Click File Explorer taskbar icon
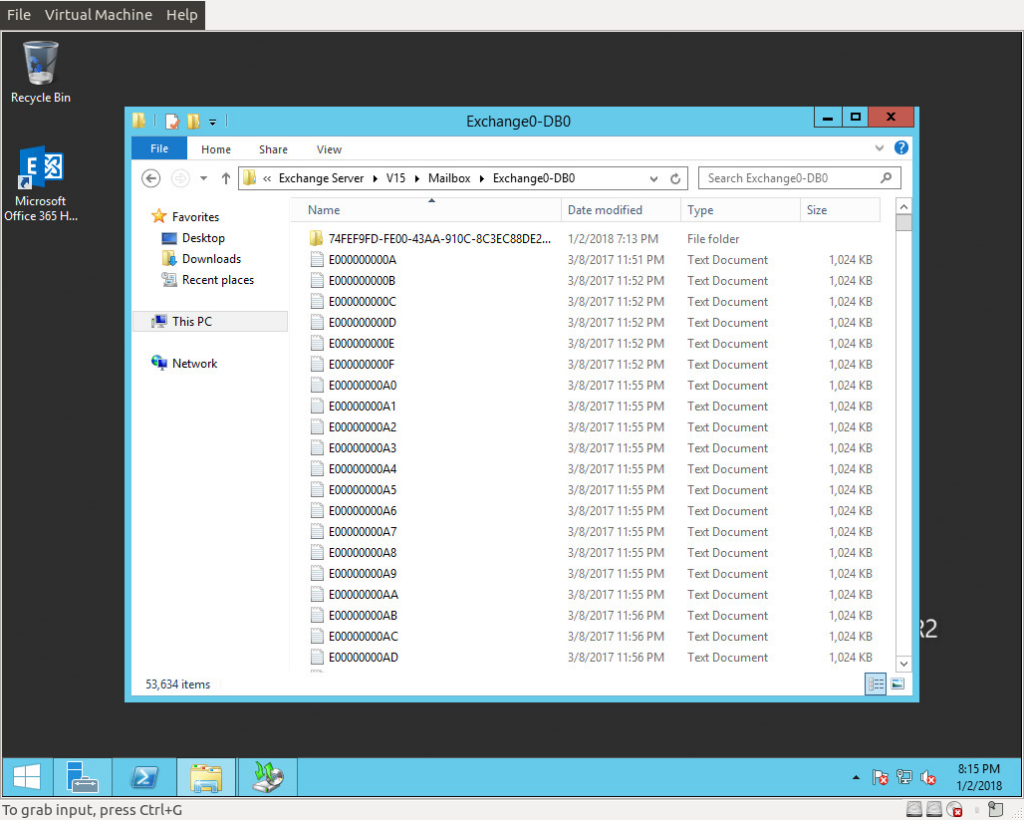 [206, 777]
